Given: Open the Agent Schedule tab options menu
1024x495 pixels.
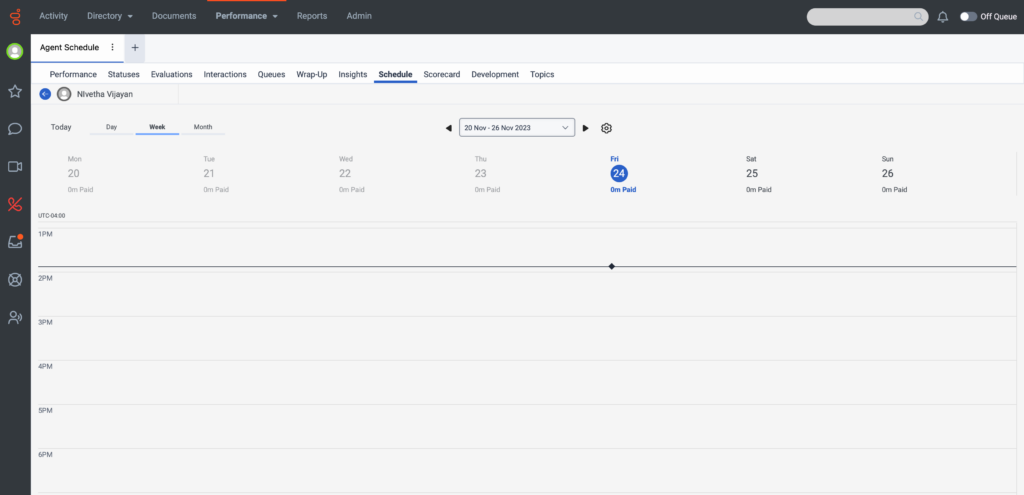Looking at the screenshot, I should [x=112, y=48].
